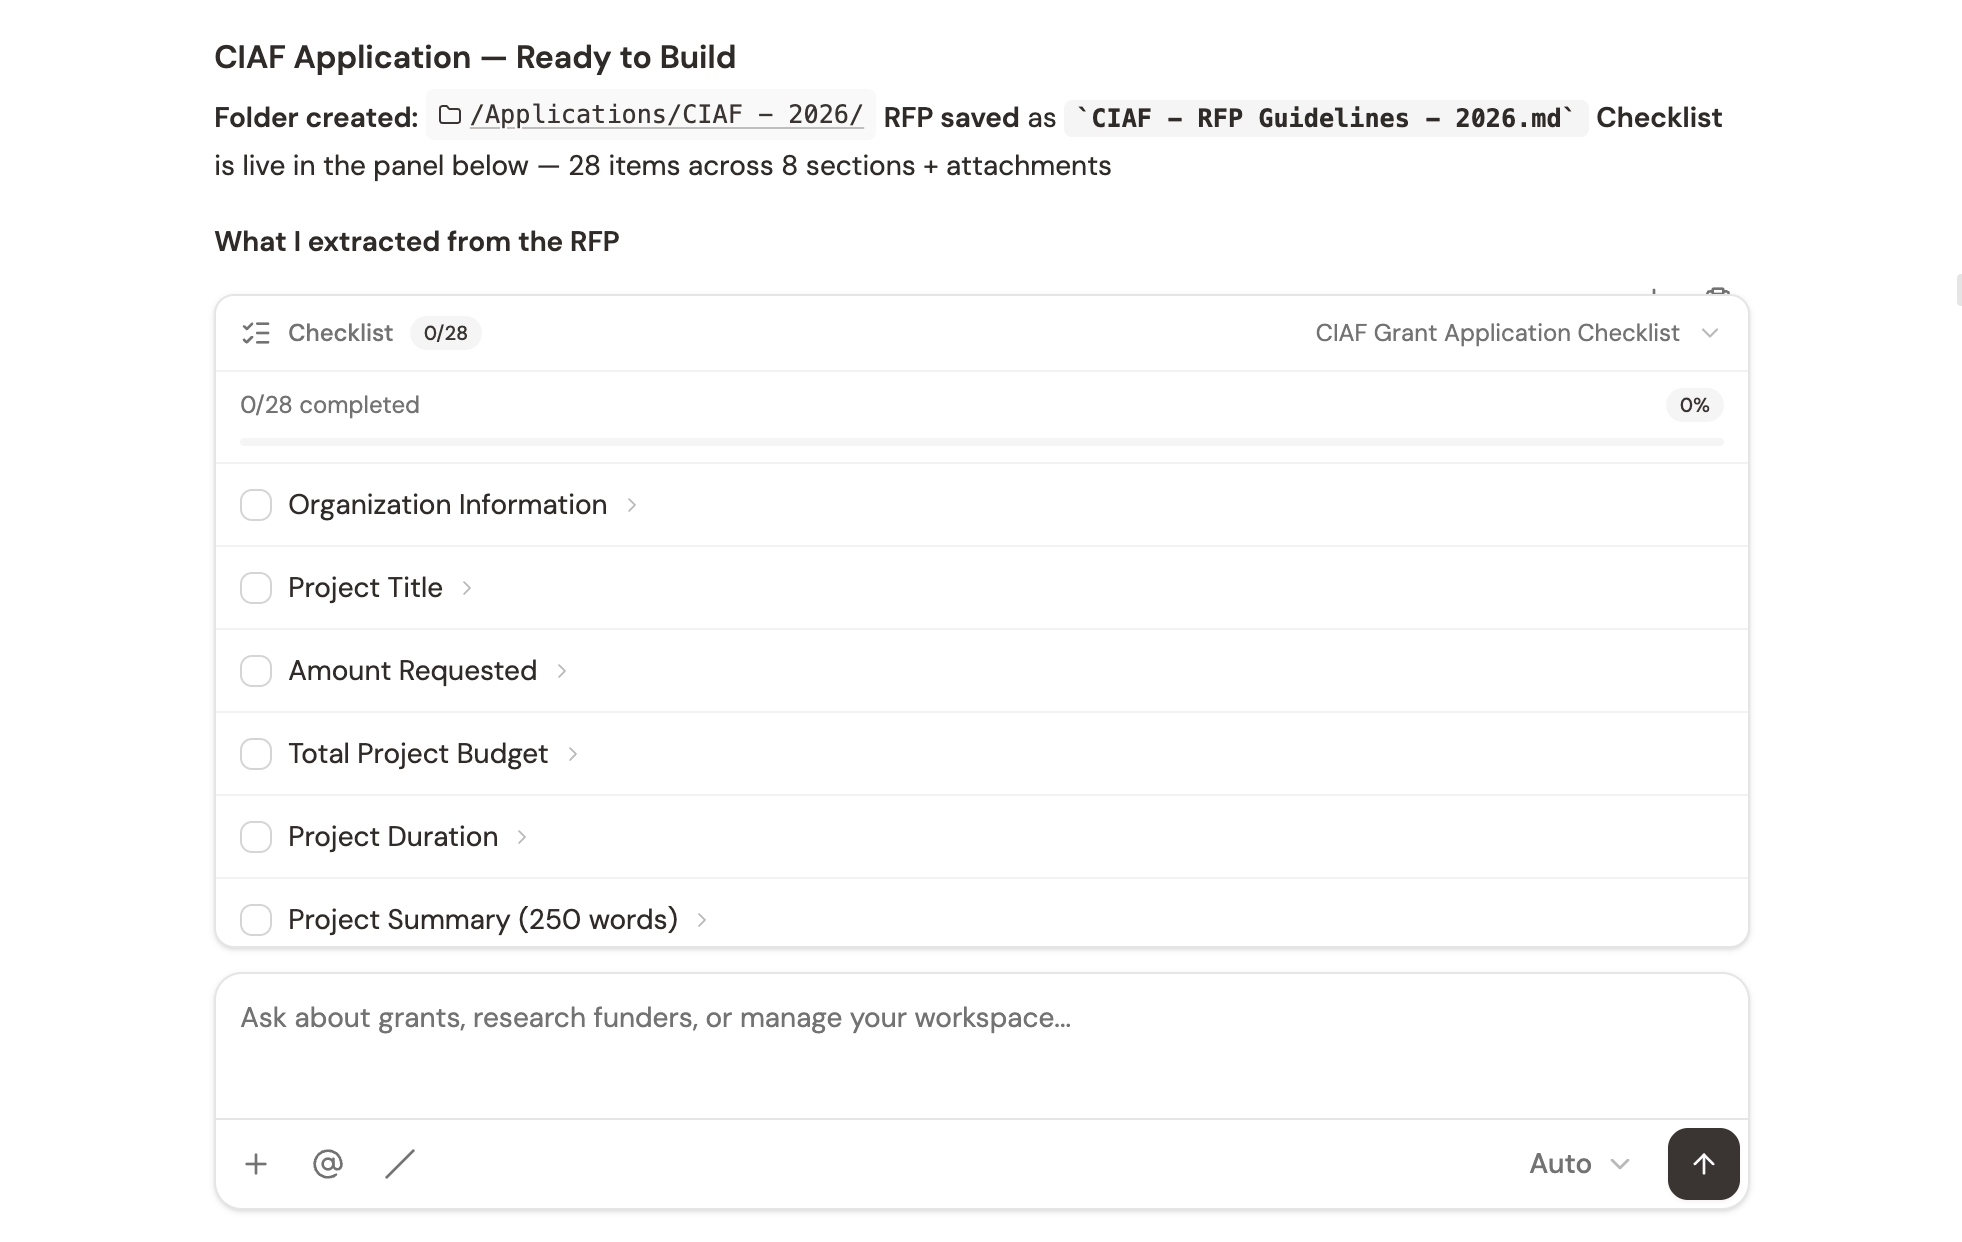1962x1242 pixels.
Task: Click the slash command icon
Action: pos(399,1163)
